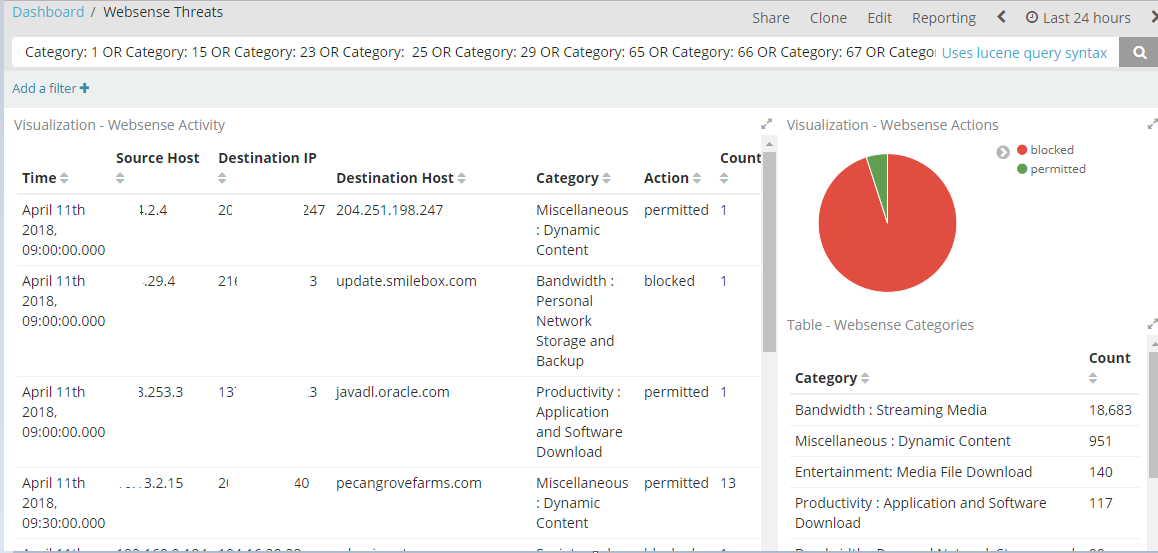Sort activity table by Count

tap(724, 179)
